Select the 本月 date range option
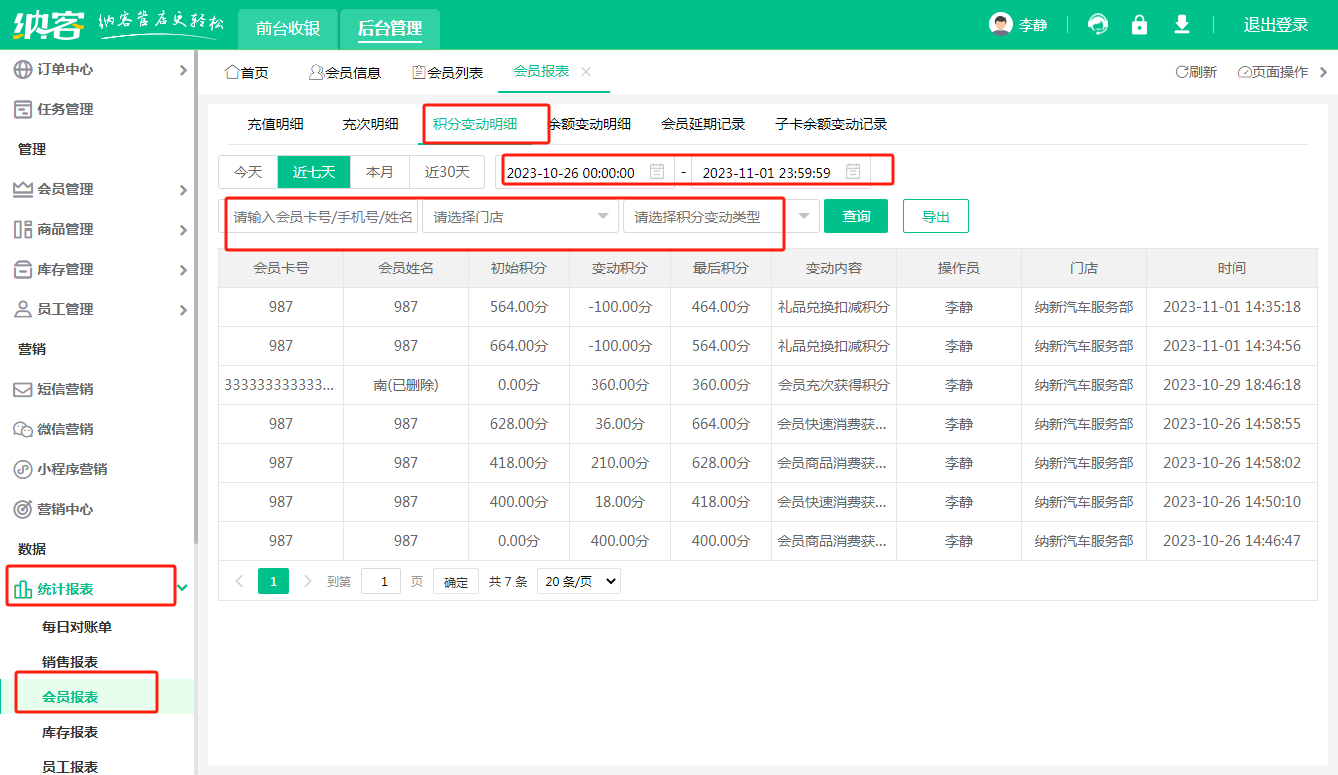The height and width of the screenshot is (775, 1338). coord(380,172)
